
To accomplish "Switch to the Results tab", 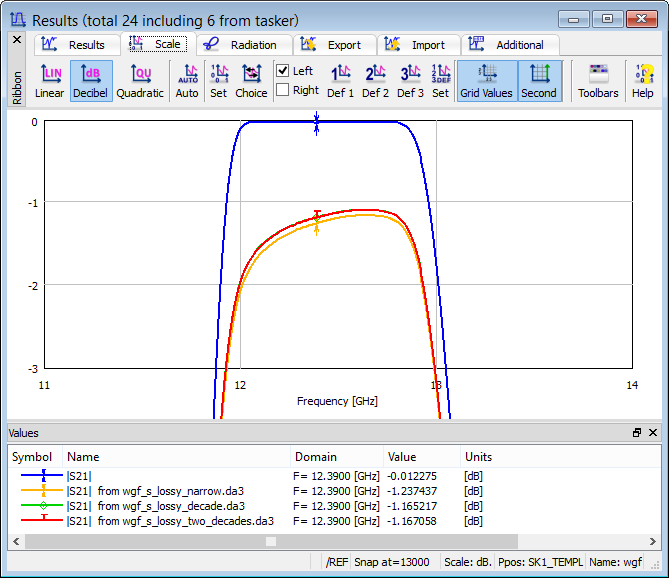I will (77, 45).
